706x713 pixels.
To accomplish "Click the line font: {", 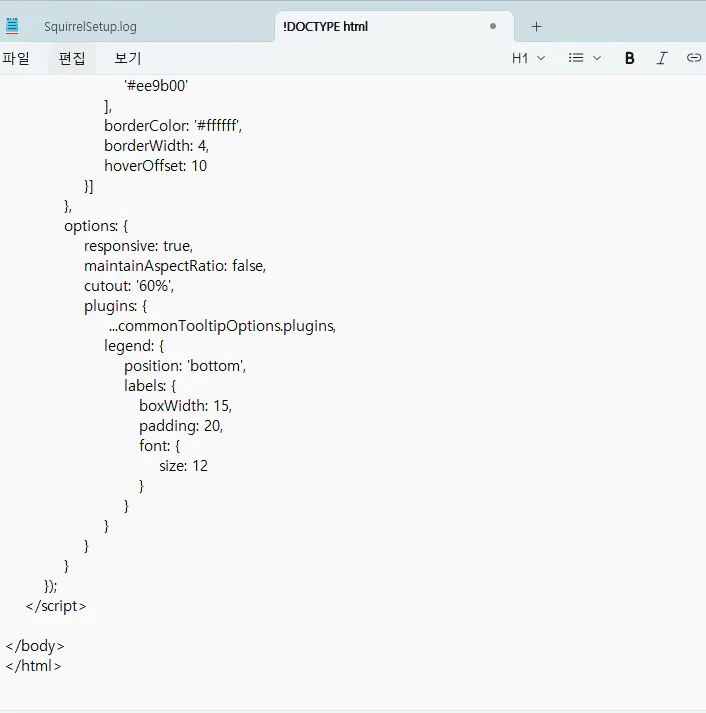I will pos(160,446).
